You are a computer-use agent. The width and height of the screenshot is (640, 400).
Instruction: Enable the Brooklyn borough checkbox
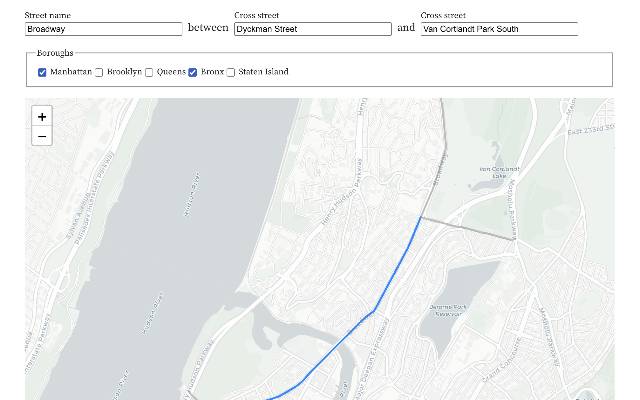pyautogui.click(x=99, y=72)
